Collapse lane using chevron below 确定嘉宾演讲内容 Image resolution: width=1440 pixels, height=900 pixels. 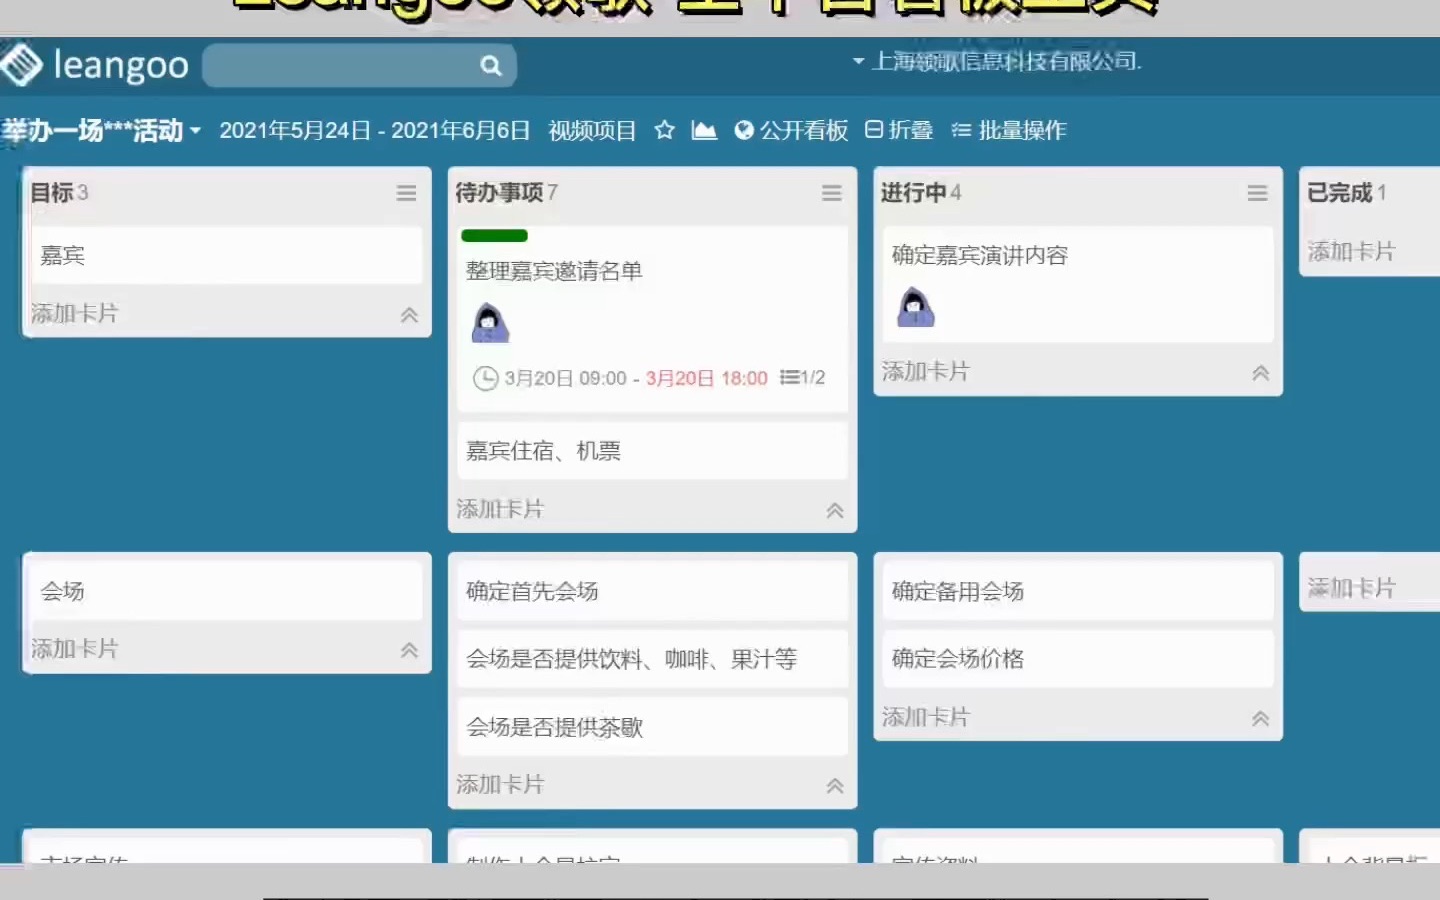click(x=1261, y=373)
